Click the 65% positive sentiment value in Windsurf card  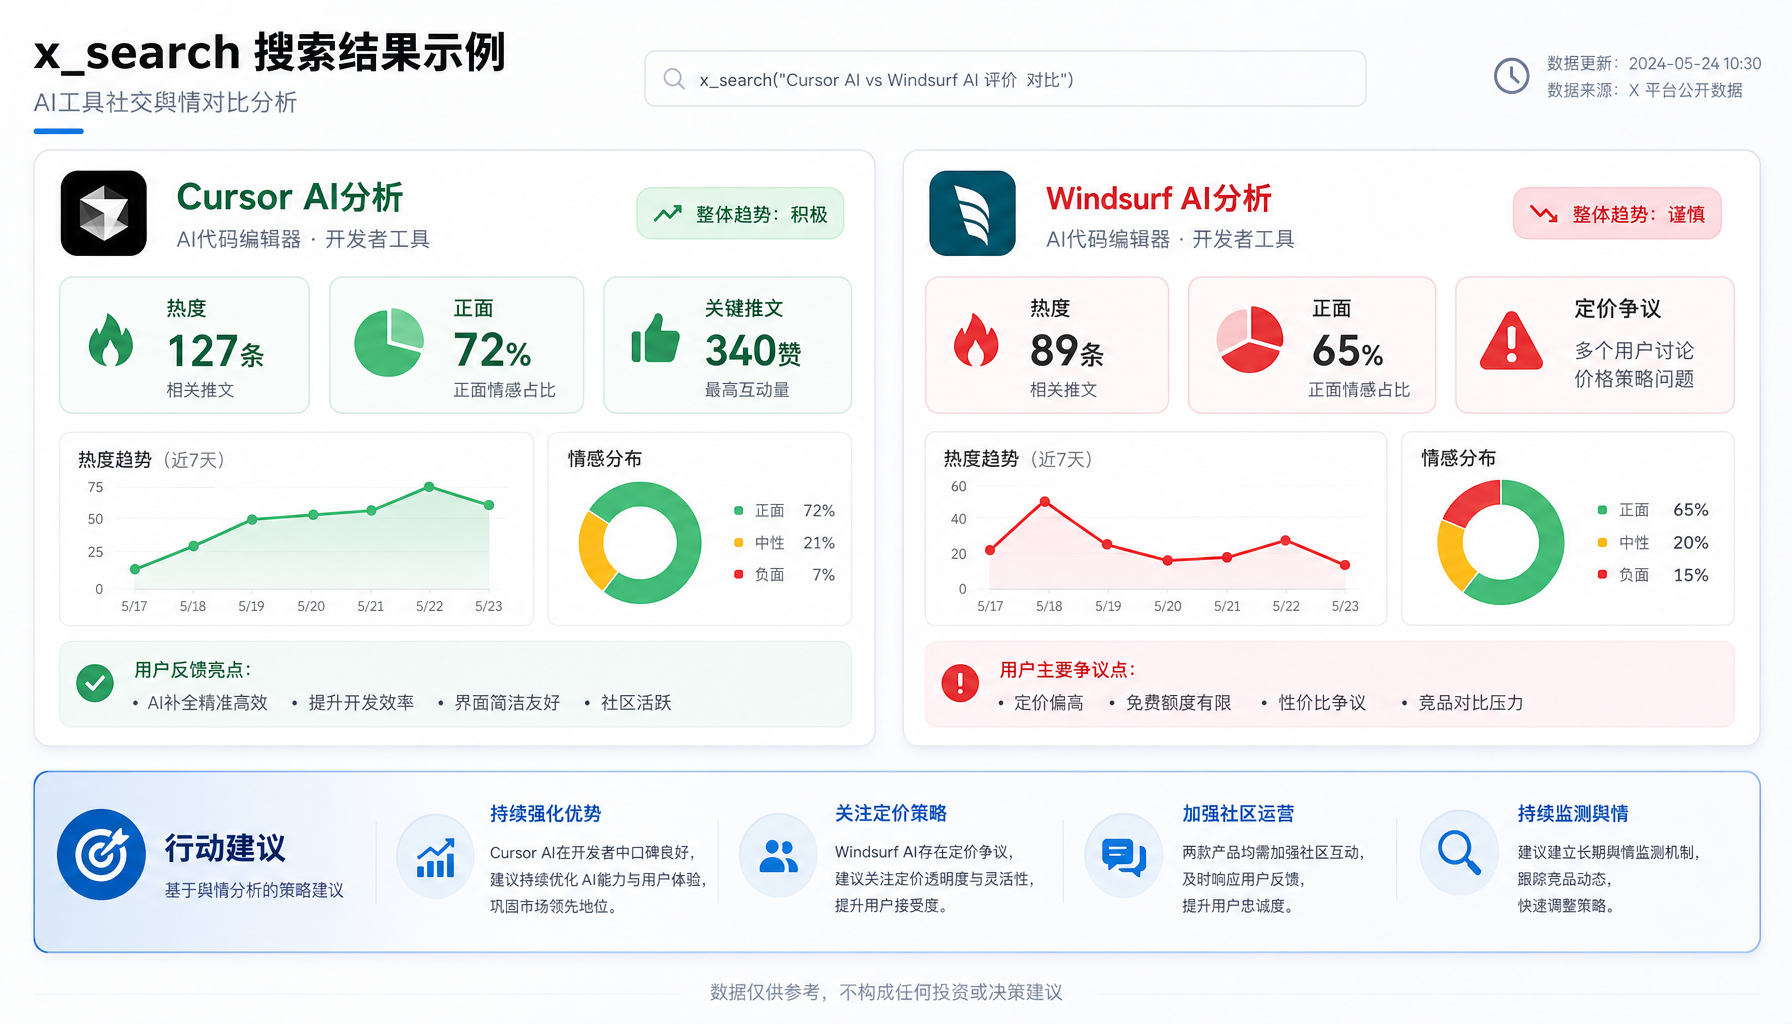(x=1348, y=351)
